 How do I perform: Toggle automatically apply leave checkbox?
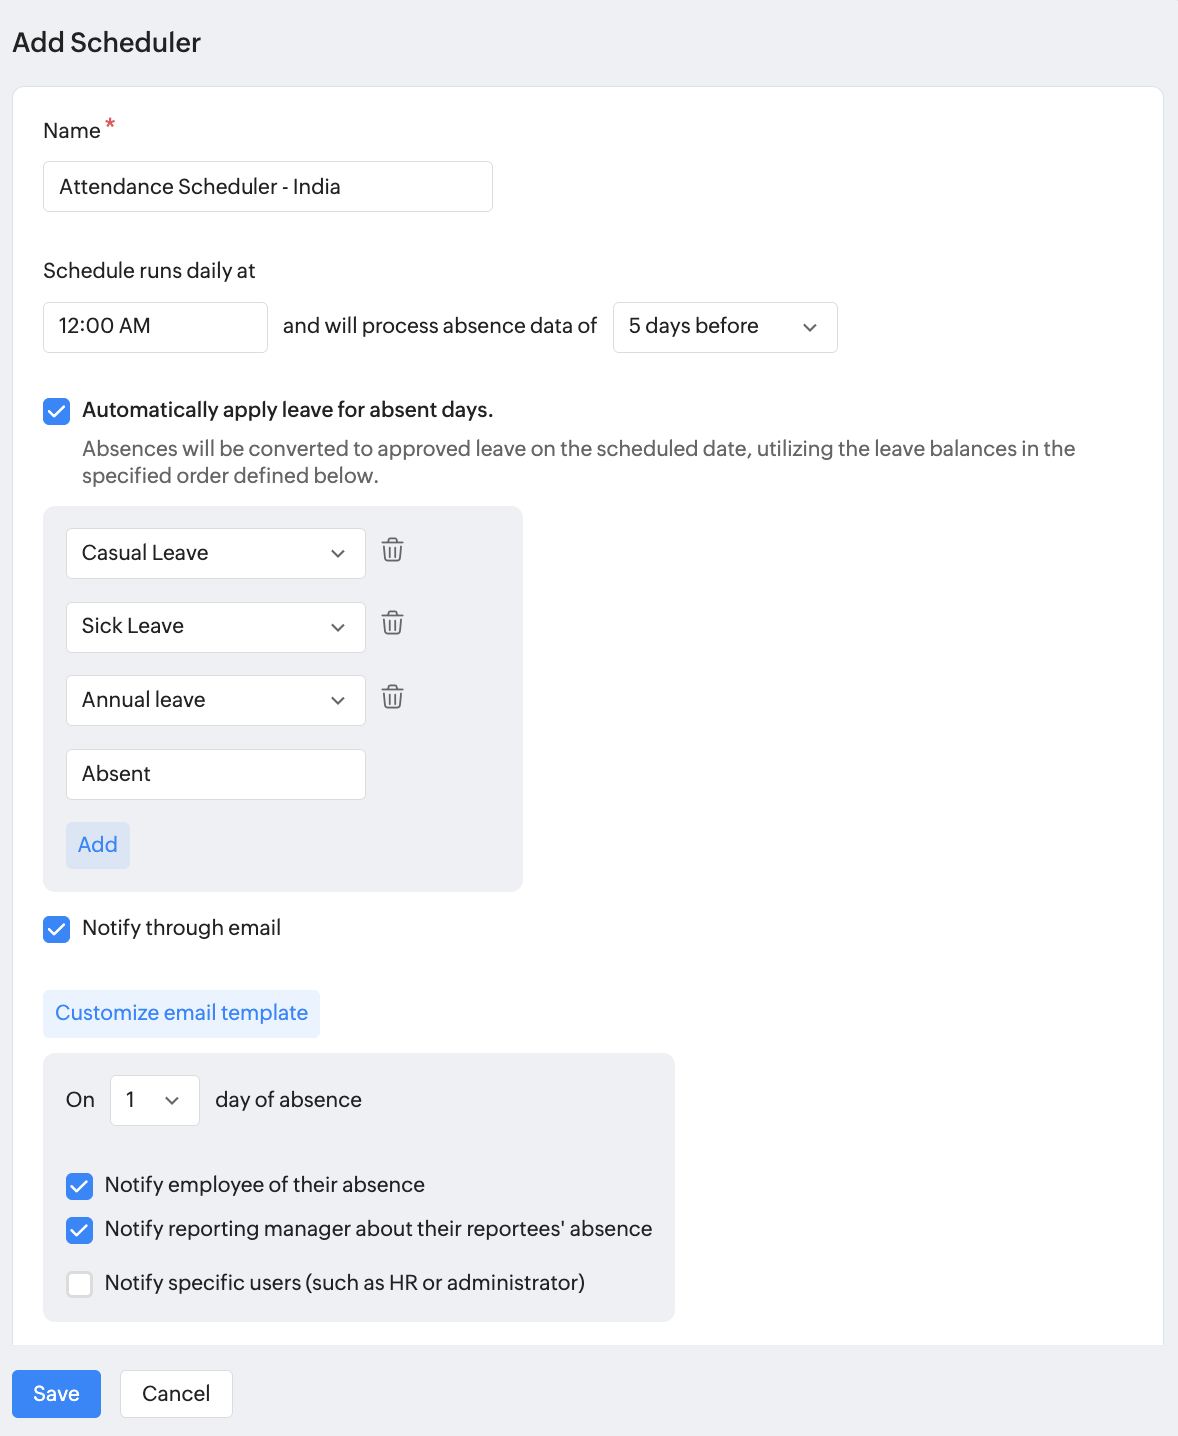tap(57, 411)
